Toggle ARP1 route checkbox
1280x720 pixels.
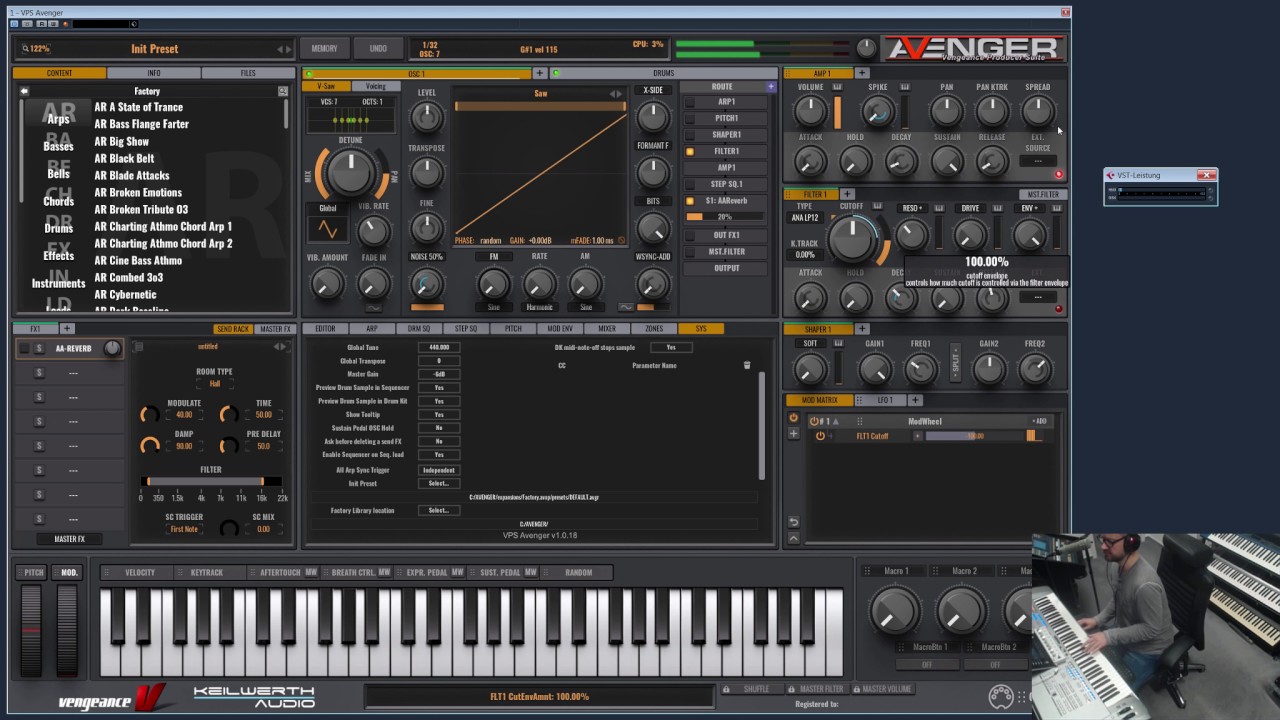point(690,102)
